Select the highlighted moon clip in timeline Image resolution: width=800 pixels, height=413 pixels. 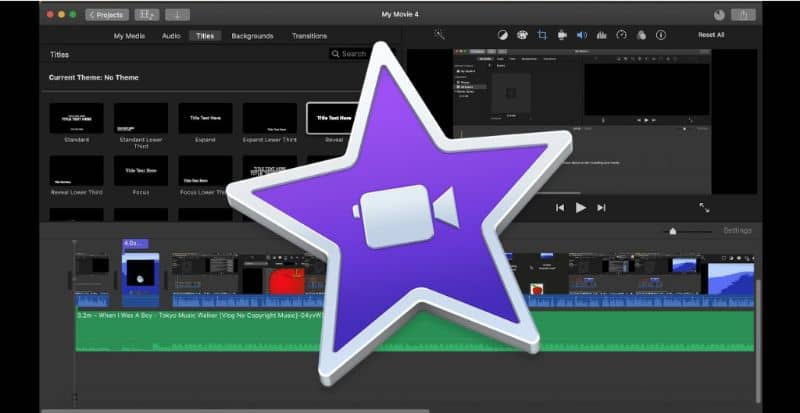(x=140, y=280)
